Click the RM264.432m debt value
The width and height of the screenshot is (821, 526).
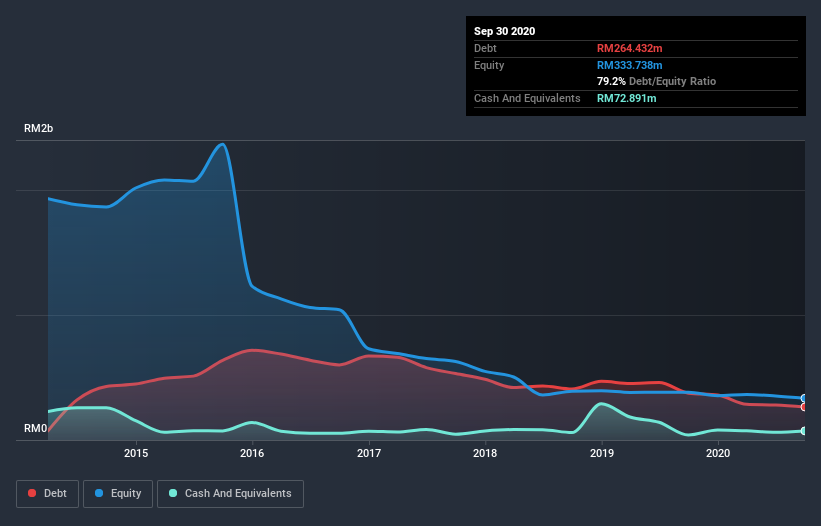tap(629, 48)
